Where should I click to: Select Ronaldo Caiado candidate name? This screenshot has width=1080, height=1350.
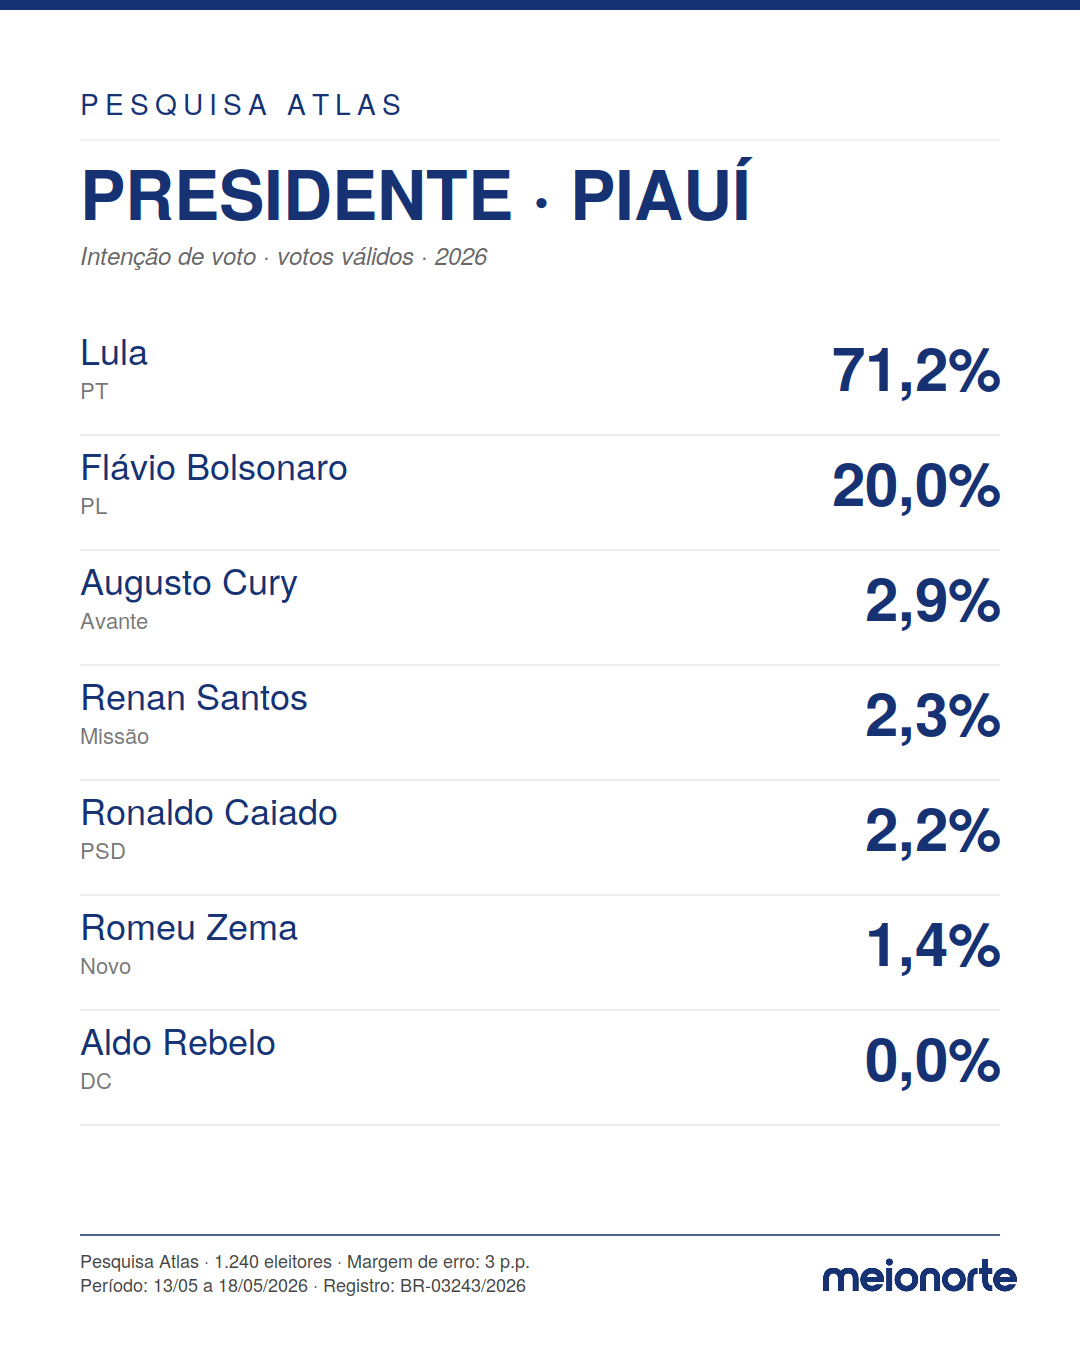coord(209,813)
